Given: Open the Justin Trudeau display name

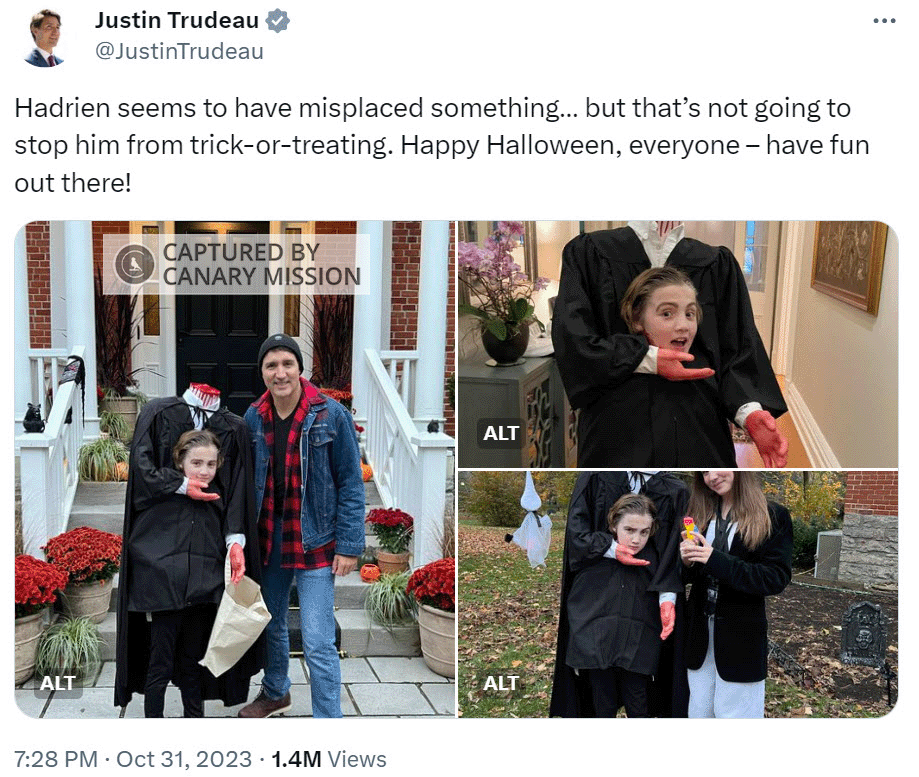Looking at the screenshot, I should coord(177,21).
